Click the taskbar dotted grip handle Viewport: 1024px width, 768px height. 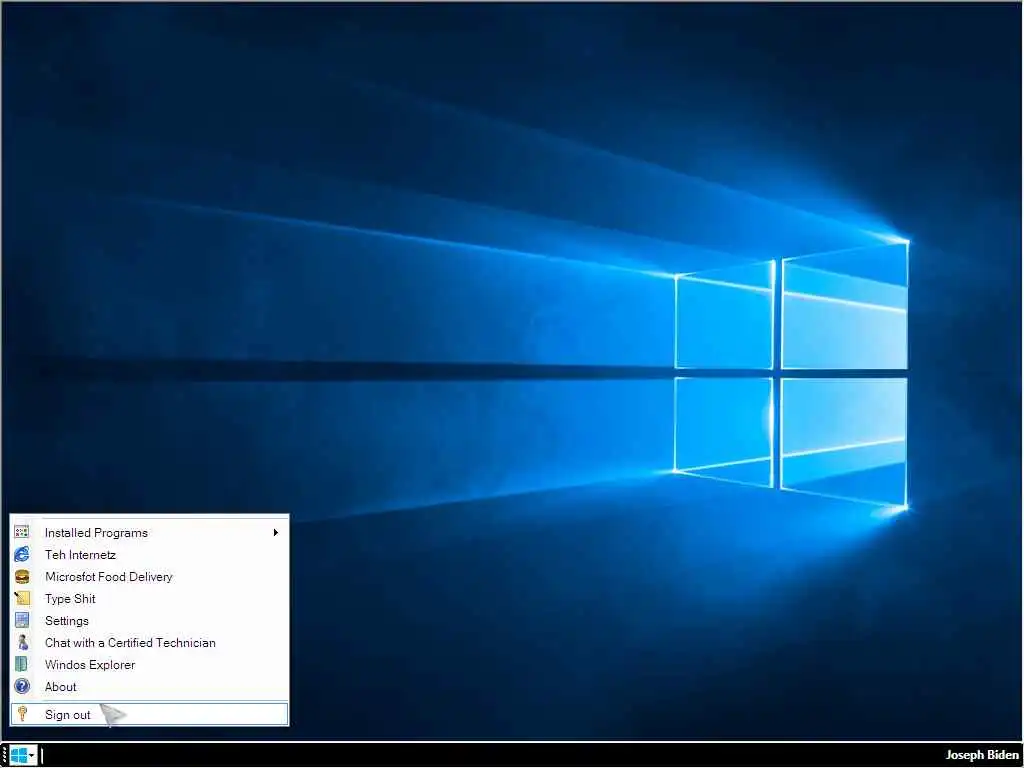pos(4,756)
